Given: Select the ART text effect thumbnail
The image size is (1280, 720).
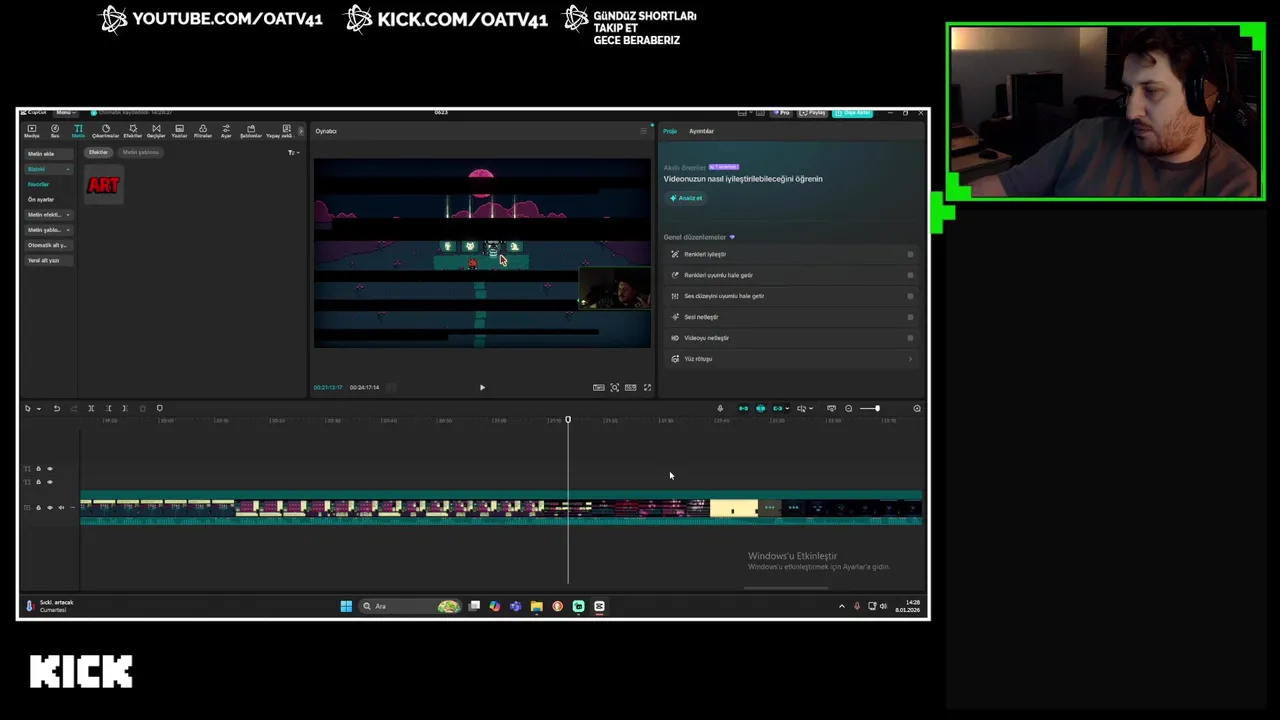Looking at the screenshot, I should pos(103,185).
